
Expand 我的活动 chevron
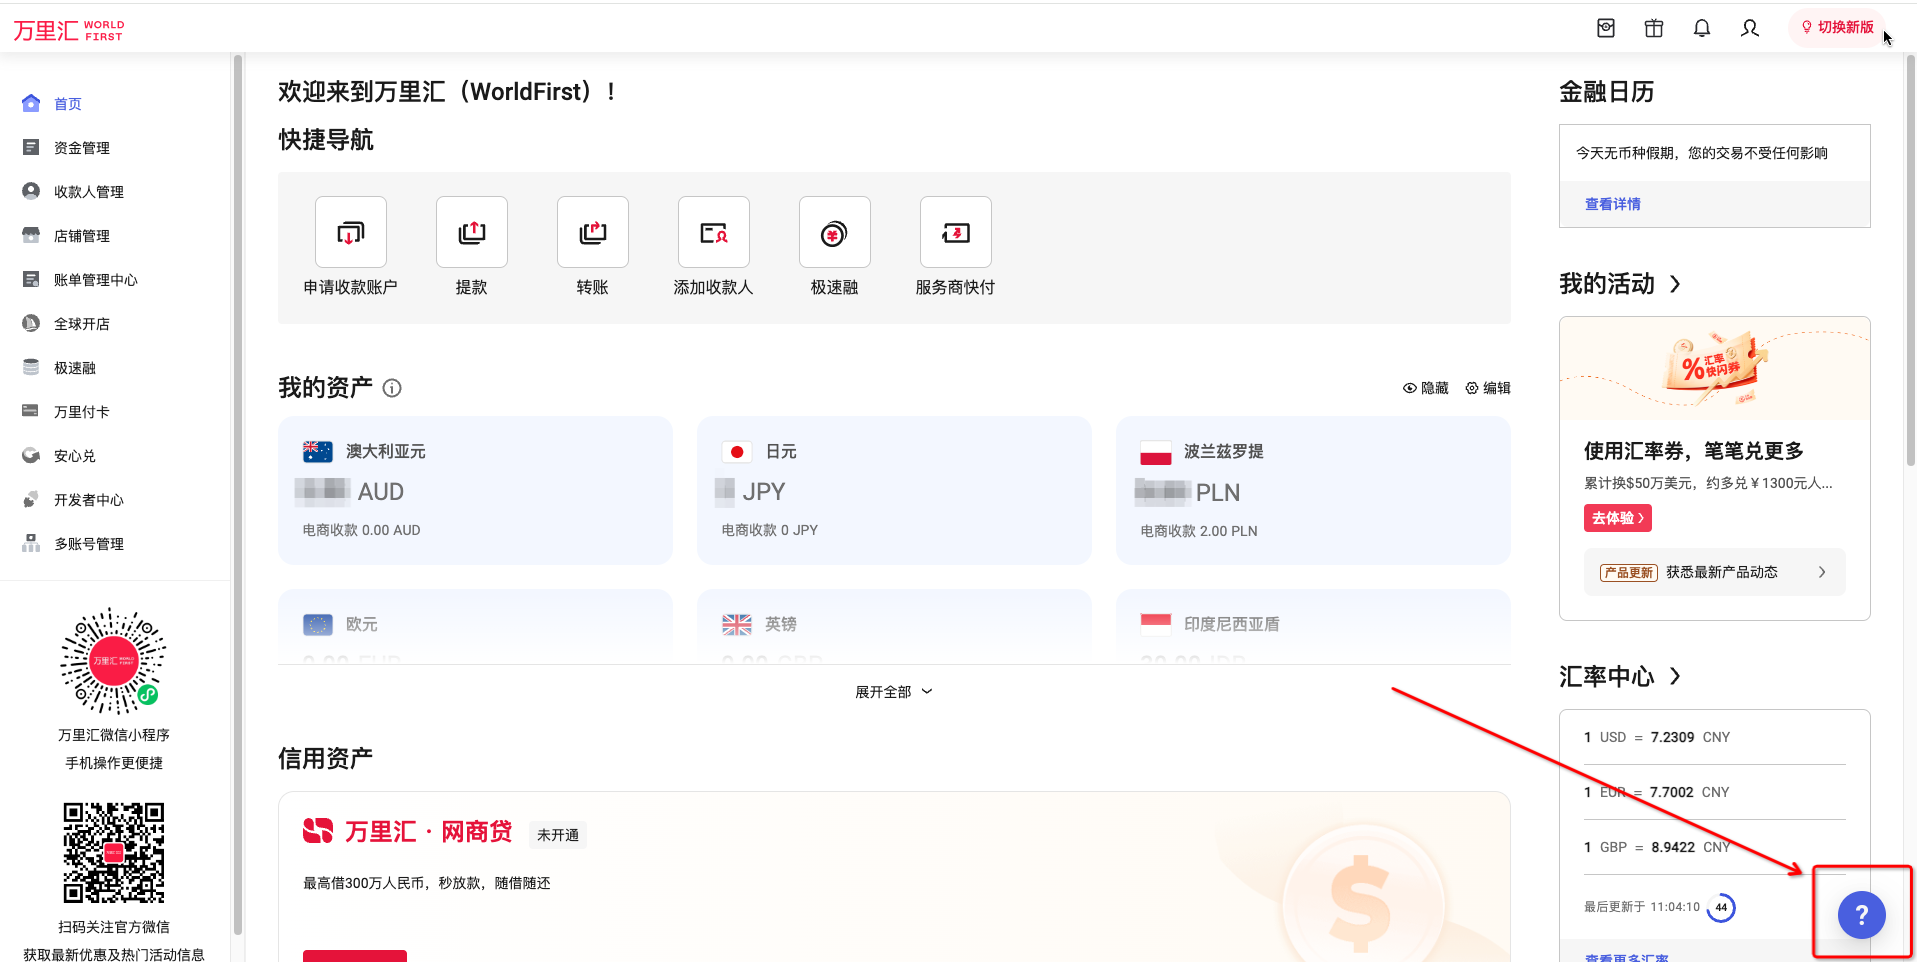click(1675, 284)
